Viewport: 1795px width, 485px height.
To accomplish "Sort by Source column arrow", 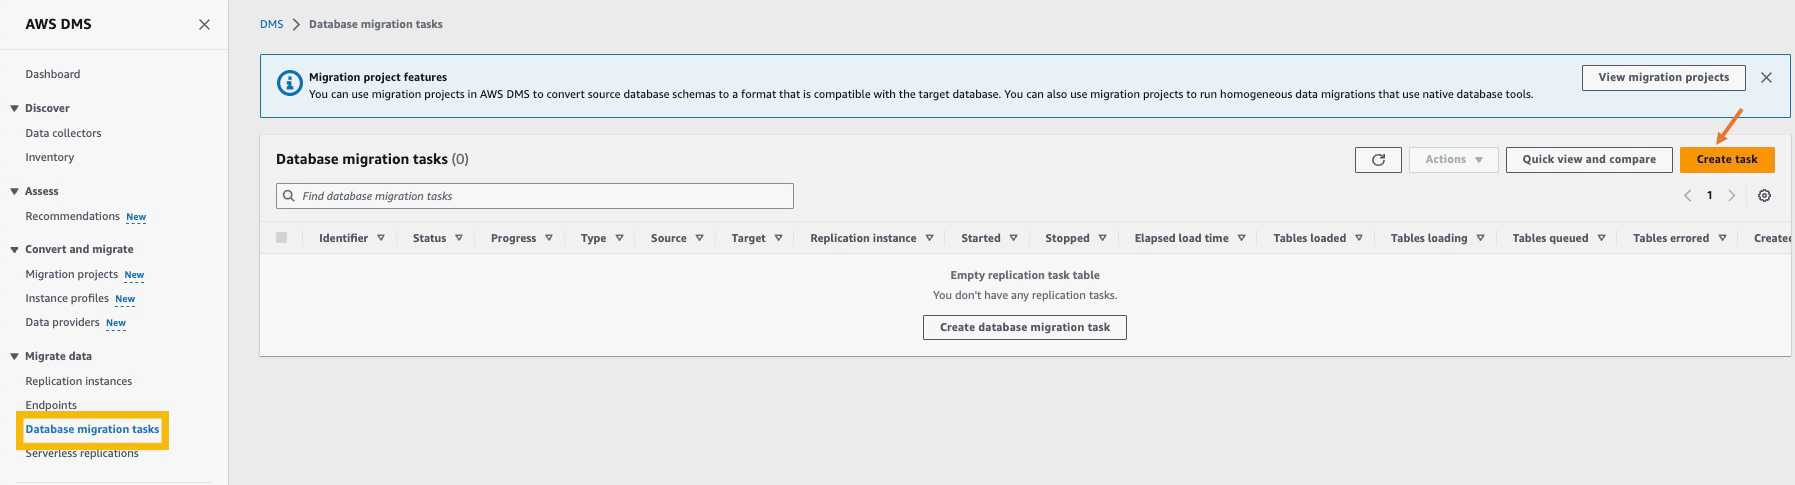I will (699, 238).
